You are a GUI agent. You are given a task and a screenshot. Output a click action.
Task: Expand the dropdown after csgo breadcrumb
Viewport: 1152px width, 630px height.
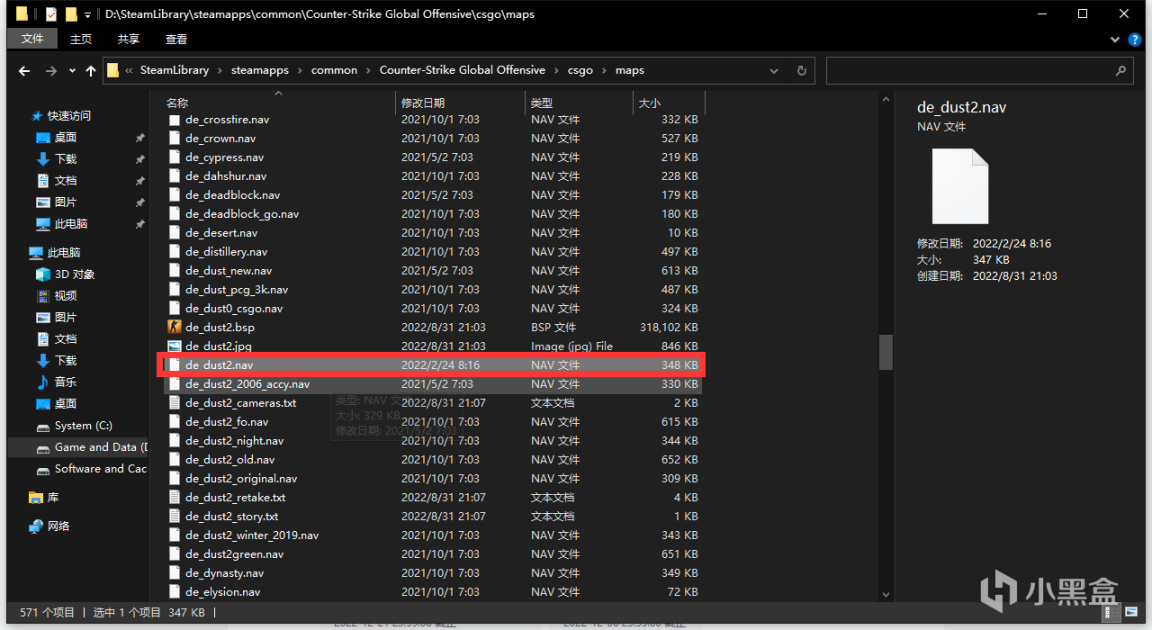(605, 70)
